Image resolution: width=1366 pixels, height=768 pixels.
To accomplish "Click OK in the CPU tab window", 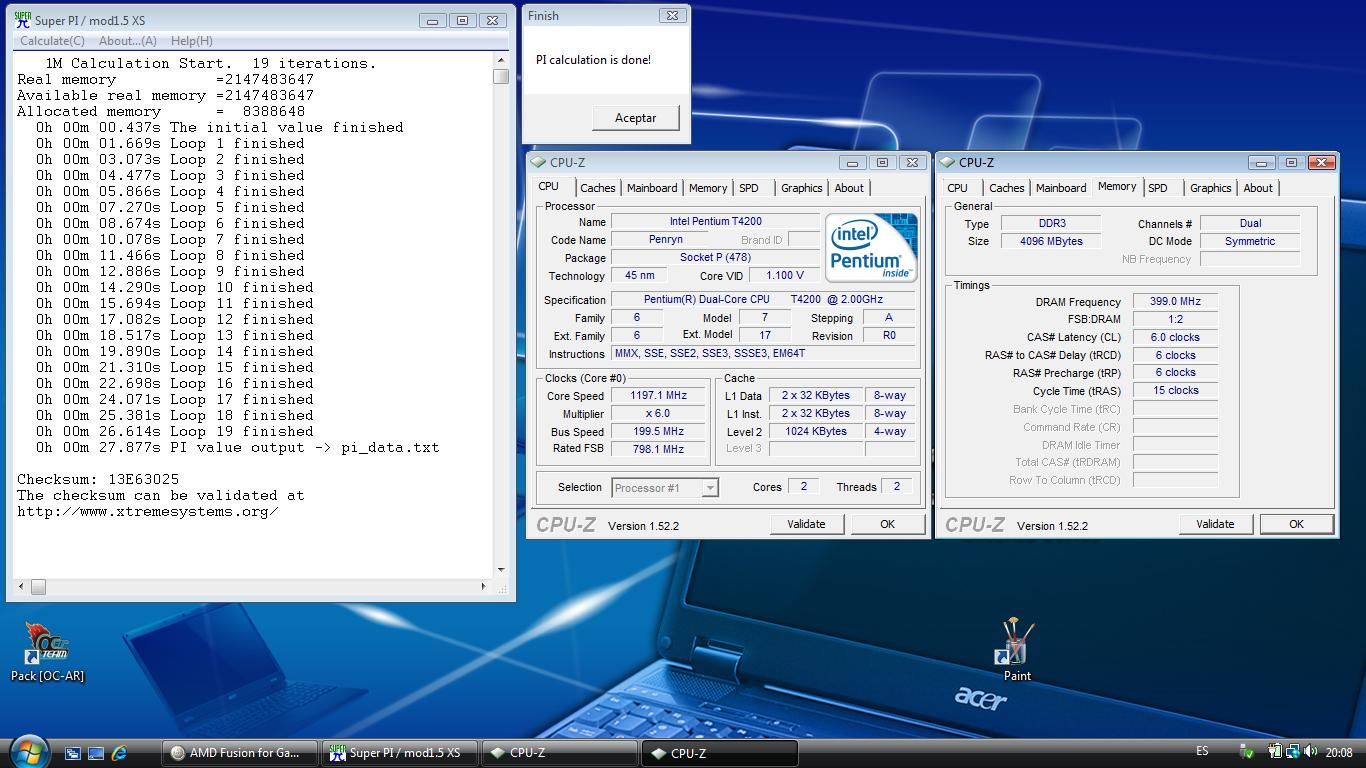I will [887, 524].
